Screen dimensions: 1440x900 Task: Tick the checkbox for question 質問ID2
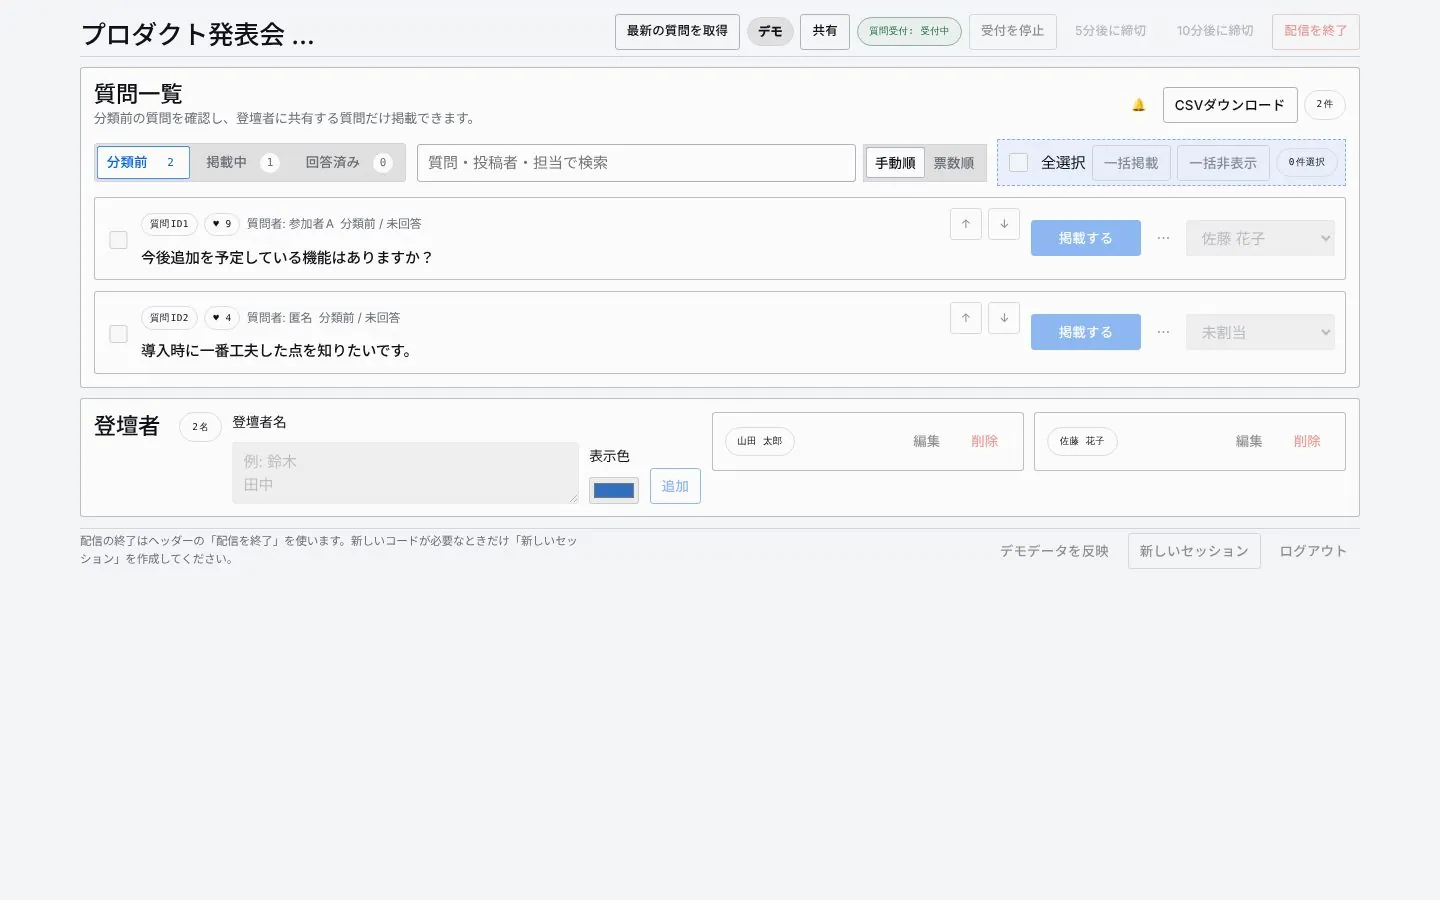(118, 334)
